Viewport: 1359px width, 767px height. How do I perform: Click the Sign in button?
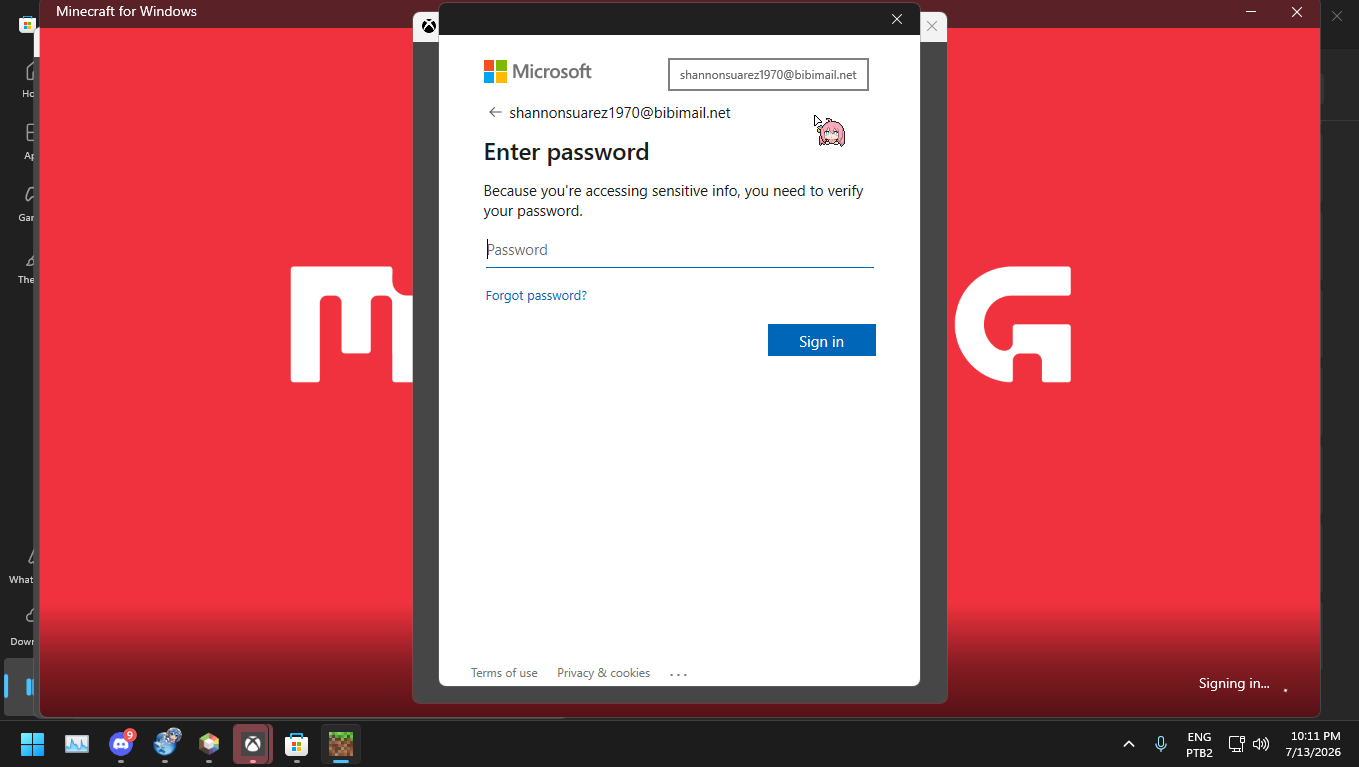(822, 340)
